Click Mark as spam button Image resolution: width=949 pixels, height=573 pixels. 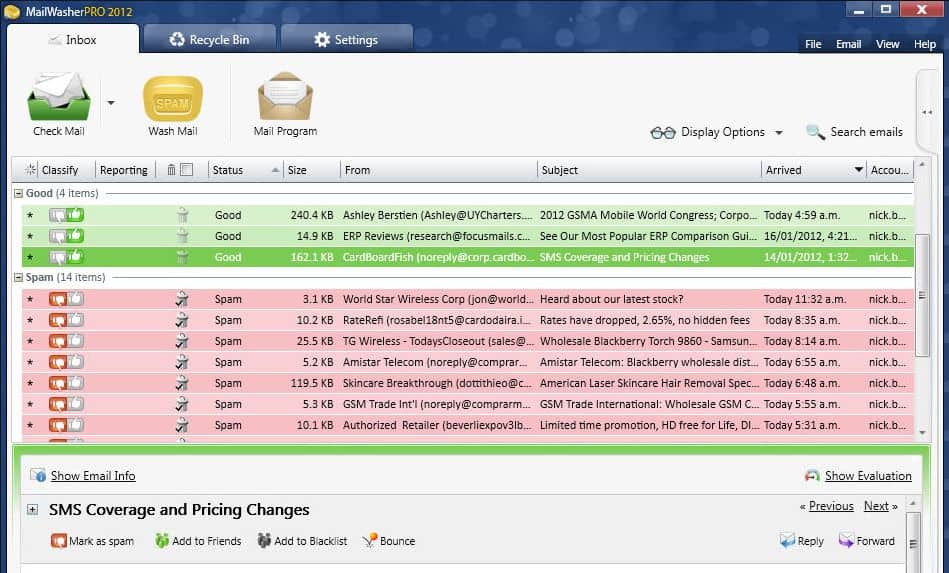coord(93,541)
